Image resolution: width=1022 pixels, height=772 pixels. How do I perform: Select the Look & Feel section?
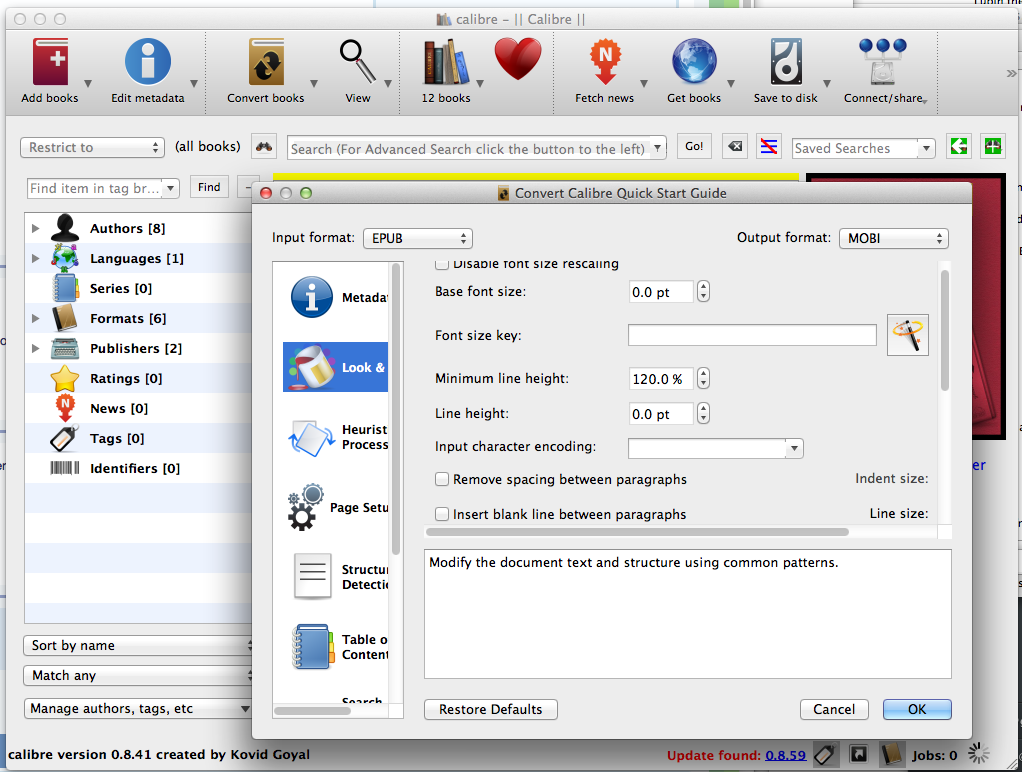(336, 367)
